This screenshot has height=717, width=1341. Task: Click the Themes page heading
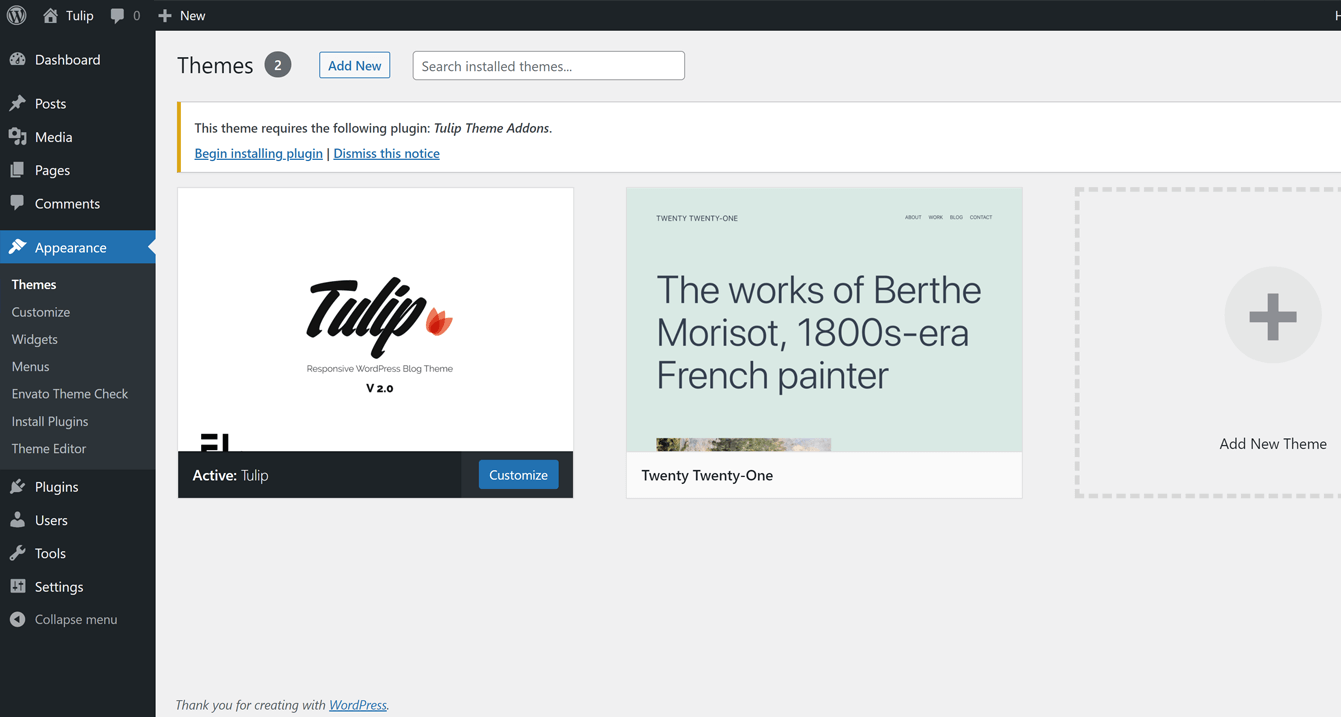pos(215,65)
